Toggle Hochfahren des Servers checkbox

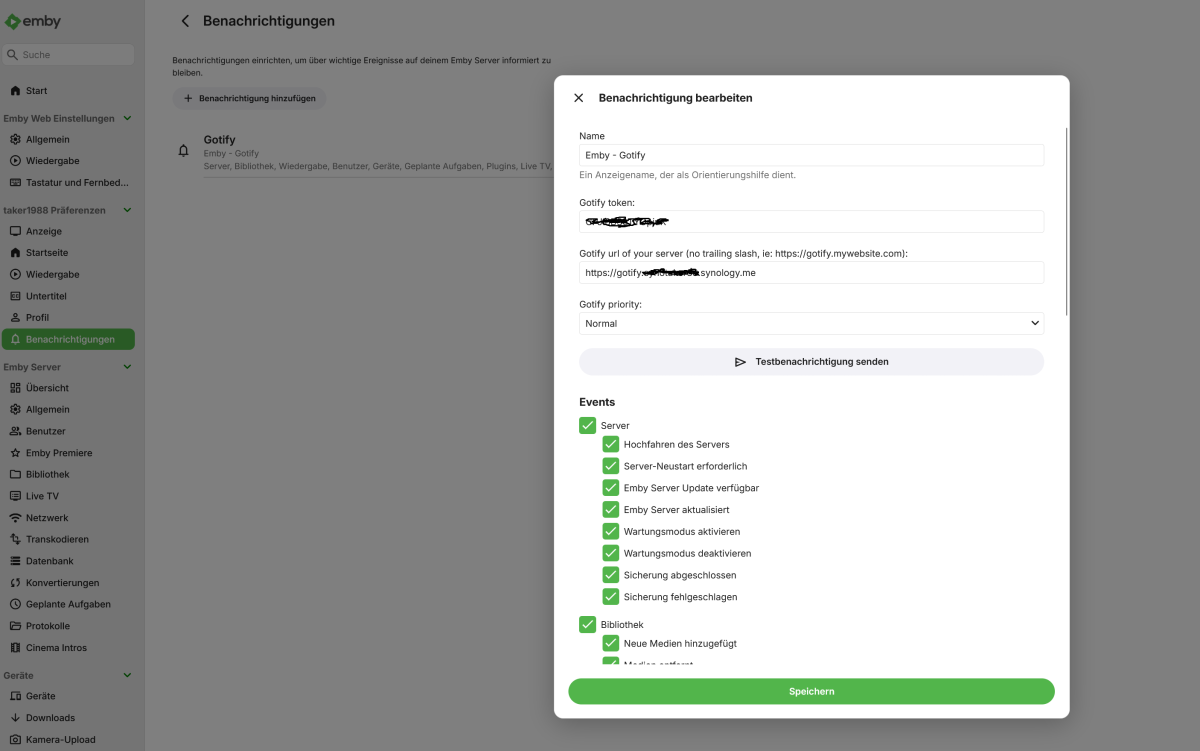pos(610,444)
